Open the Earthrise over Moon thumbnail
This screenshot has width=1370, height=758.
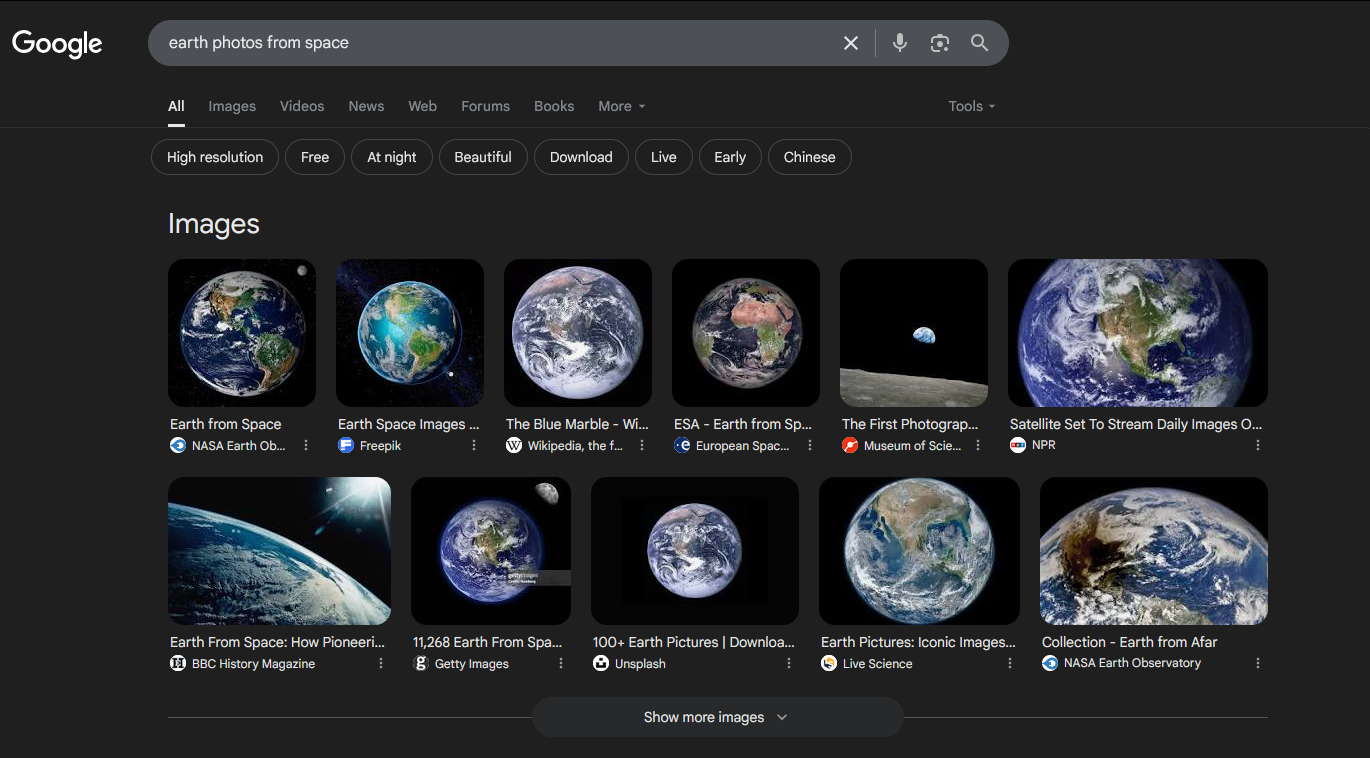tap(914, 333)
